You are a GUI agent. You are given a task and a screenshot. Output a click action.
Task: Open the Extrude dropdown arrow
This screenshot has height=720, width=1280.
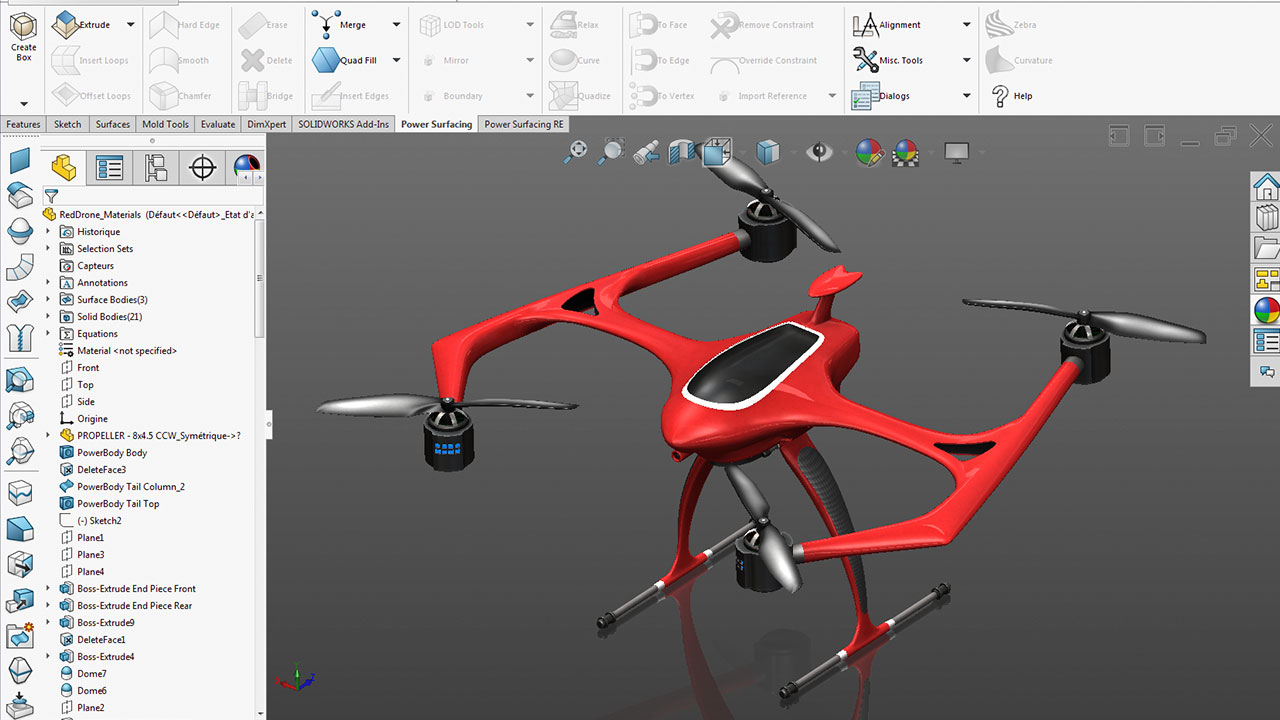pos(131,24)
